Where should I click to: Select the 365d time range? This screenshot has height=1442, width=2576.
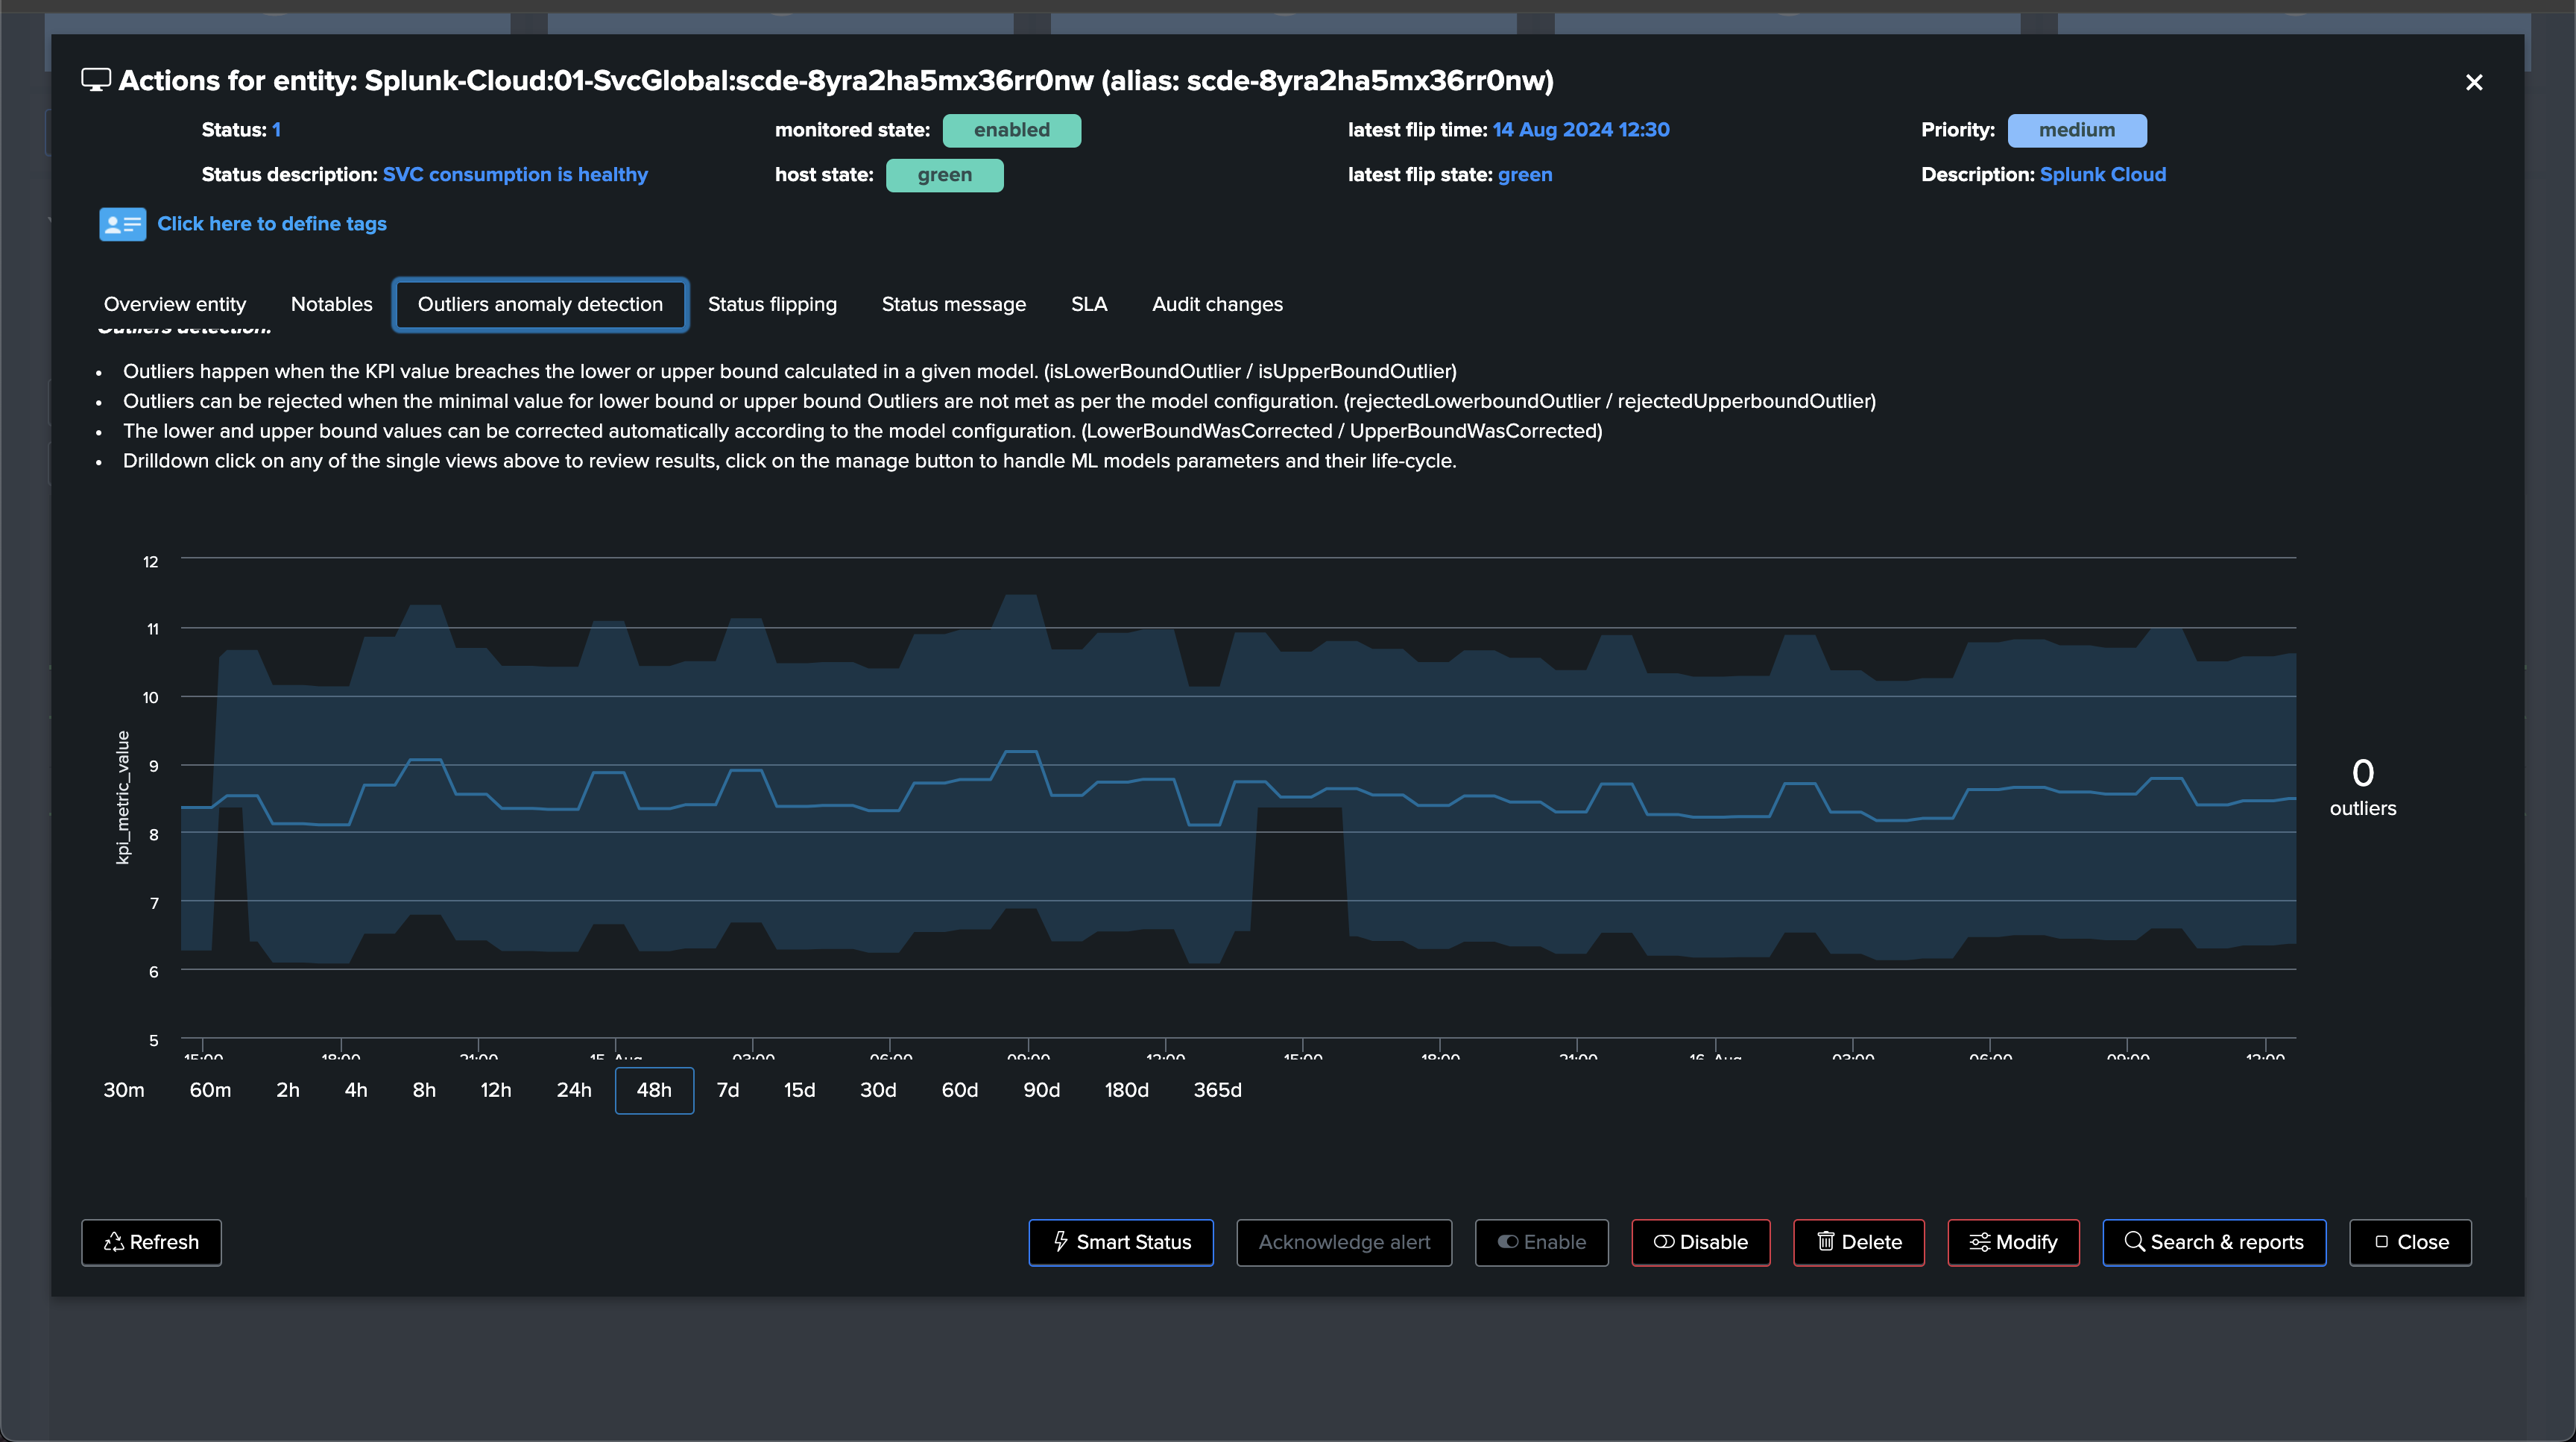[1217, 1090]
